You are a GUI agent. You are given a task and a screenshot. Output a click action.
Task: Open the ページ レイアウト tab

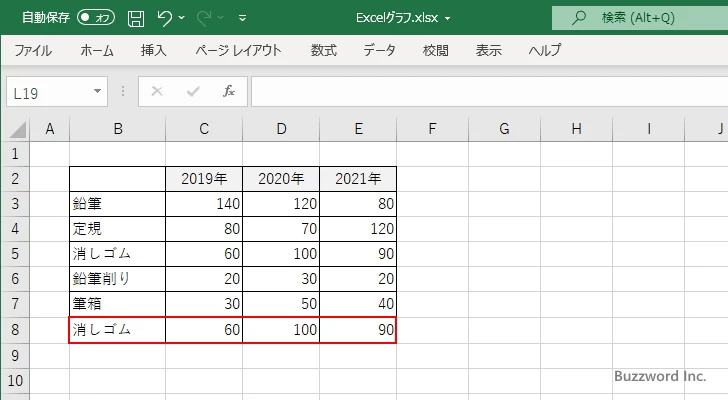[238, 50]
